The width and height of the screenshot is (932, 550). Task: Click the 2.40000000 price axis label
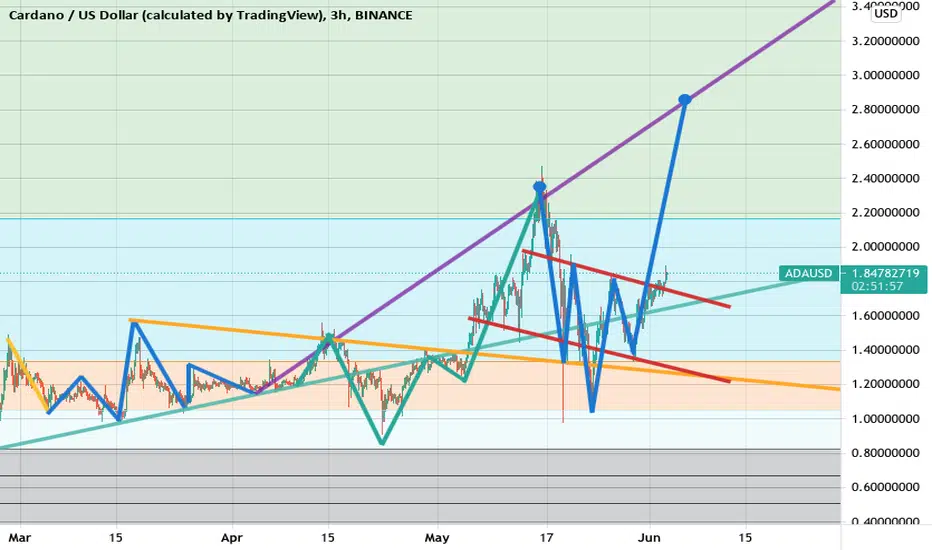tap(886, 178)
